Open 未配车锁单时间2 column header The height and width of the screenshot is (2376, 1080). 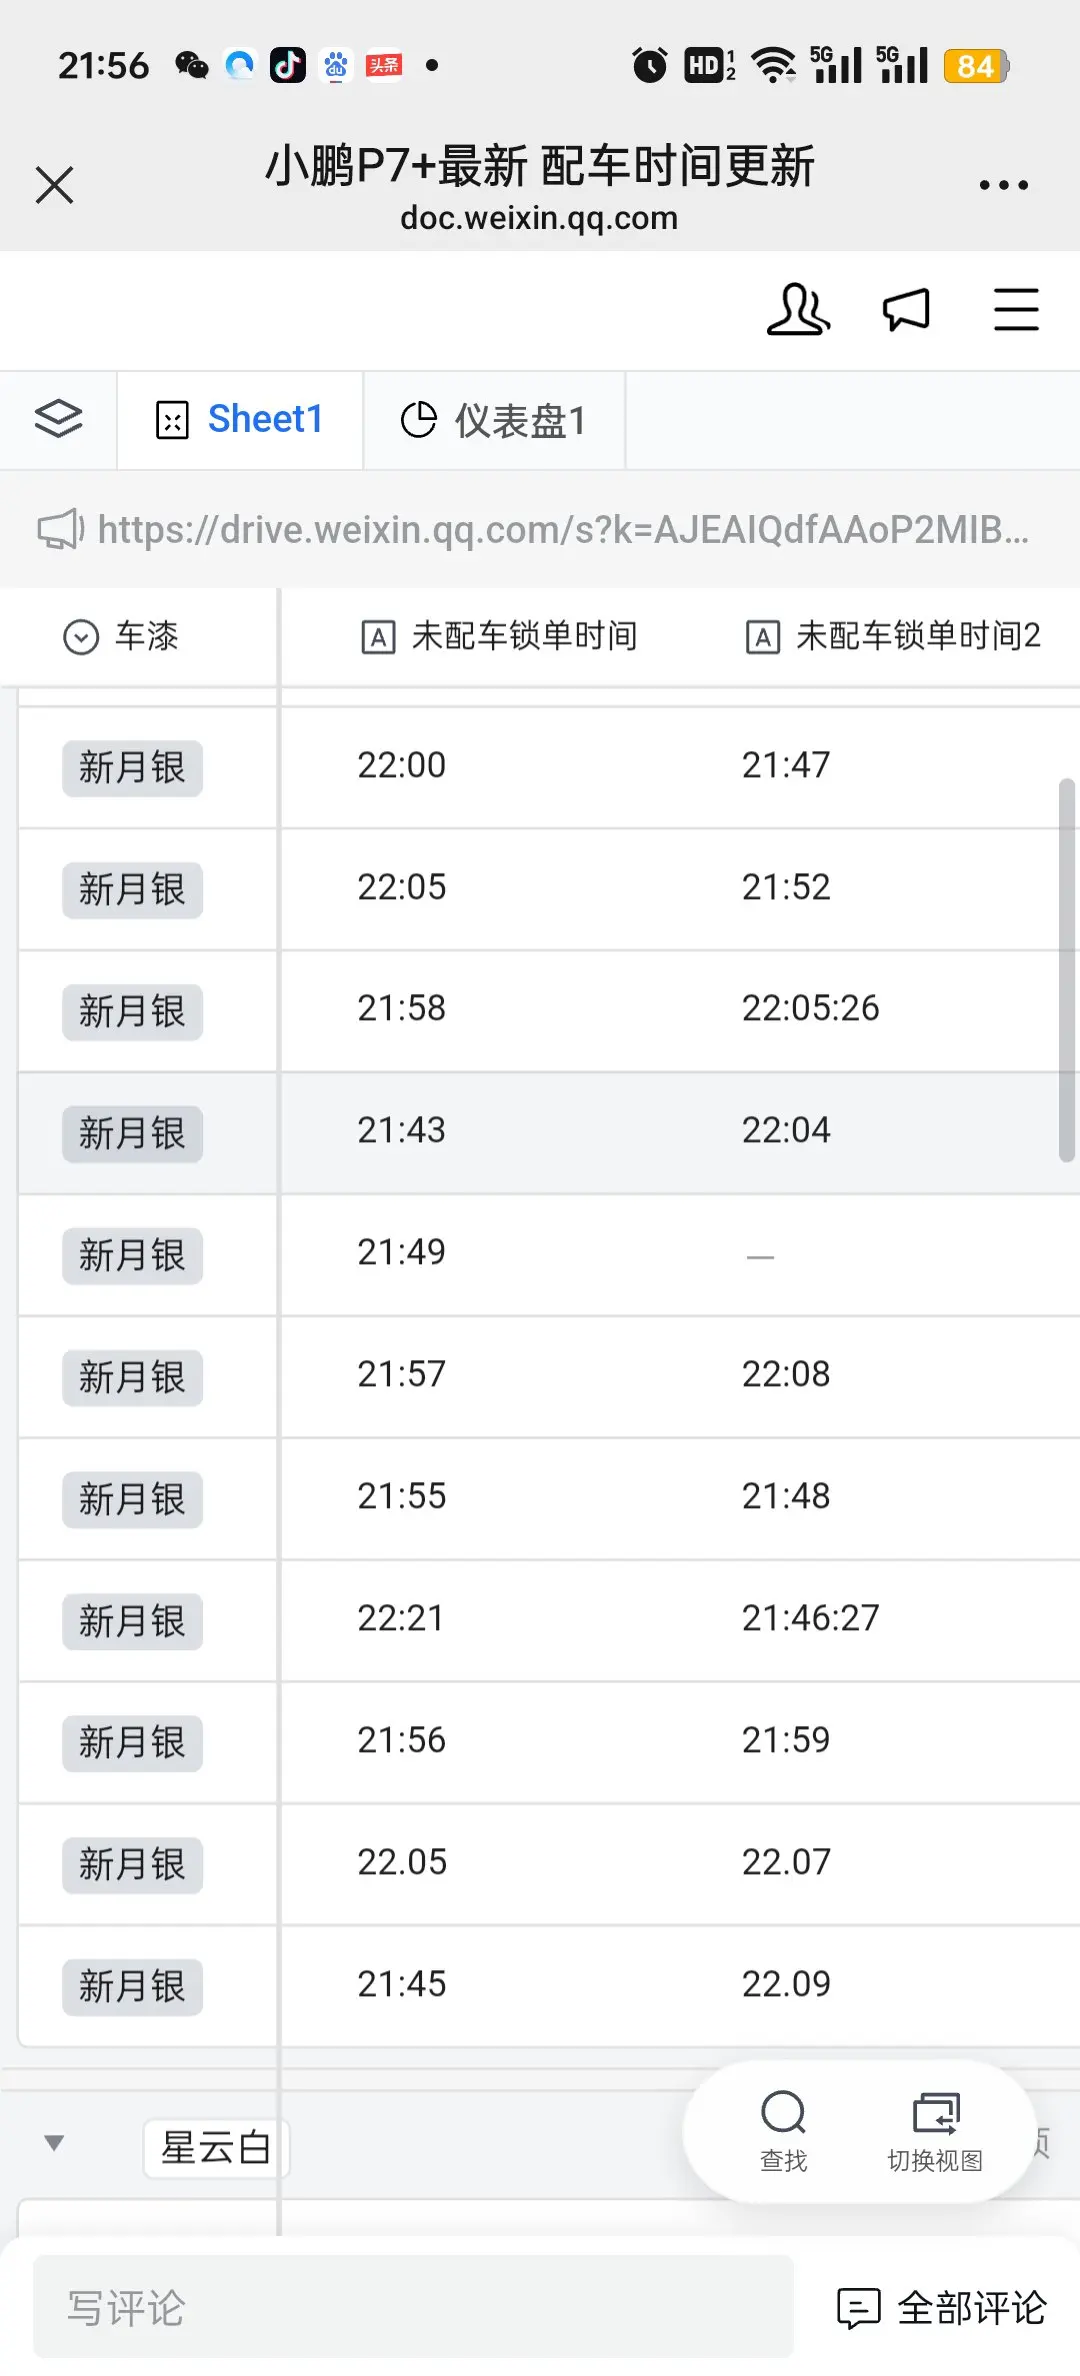(x=893, y=636)
